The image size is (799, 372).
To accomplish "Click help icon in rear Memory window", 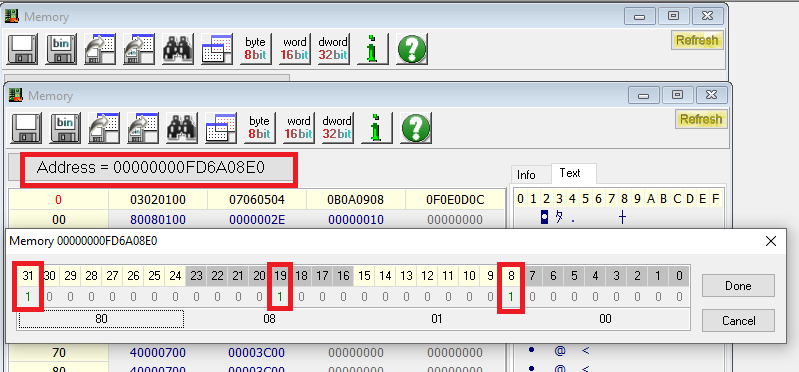I will pyautogui.click(x=412, y=49).
